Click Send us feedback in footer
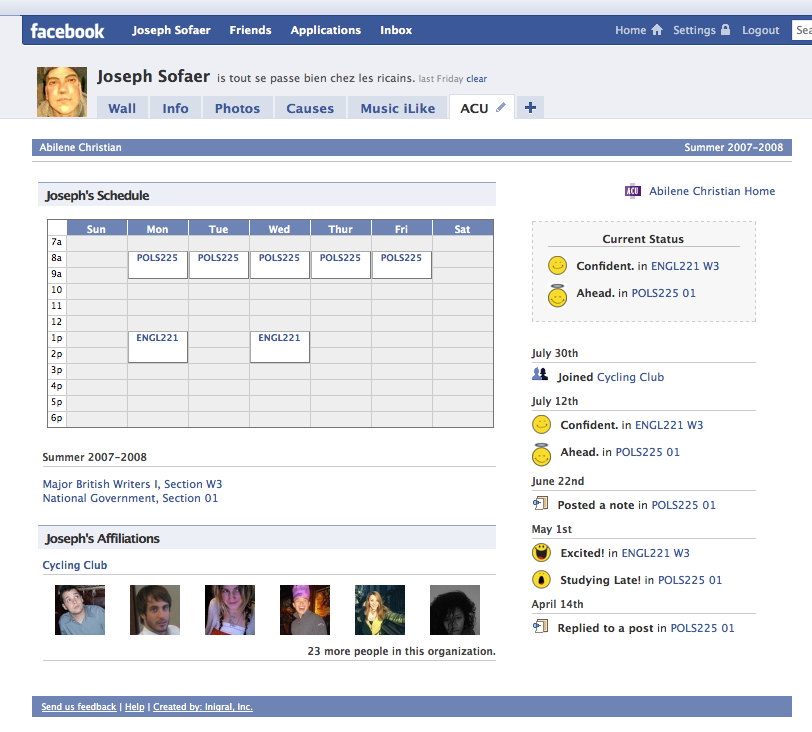Screen dimensions: 812x732 pyautogui.click(x=79, y=707)
